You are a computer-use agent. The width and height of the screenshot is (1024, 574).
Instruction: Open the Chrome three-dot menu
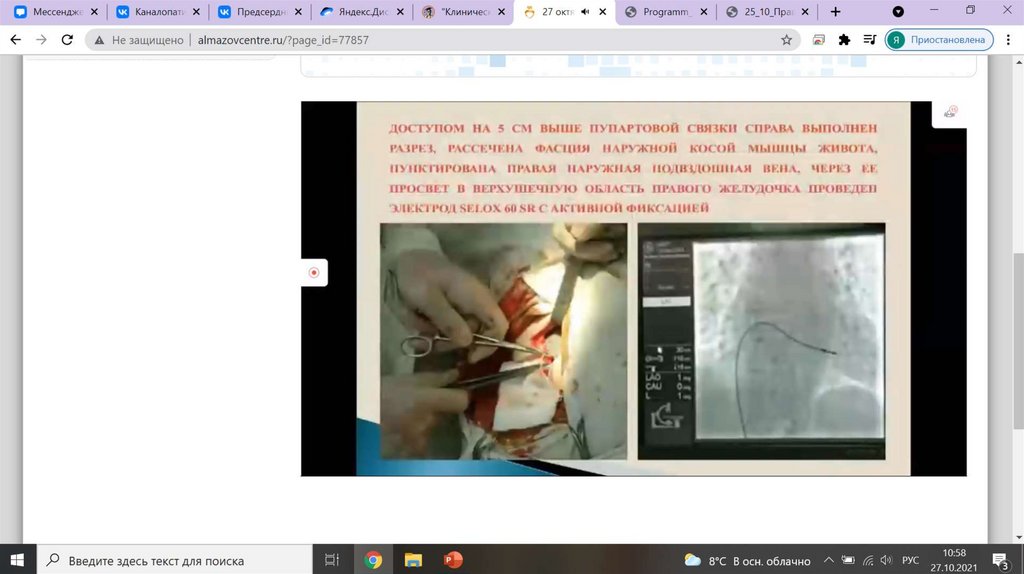[x=1008, y=40]
